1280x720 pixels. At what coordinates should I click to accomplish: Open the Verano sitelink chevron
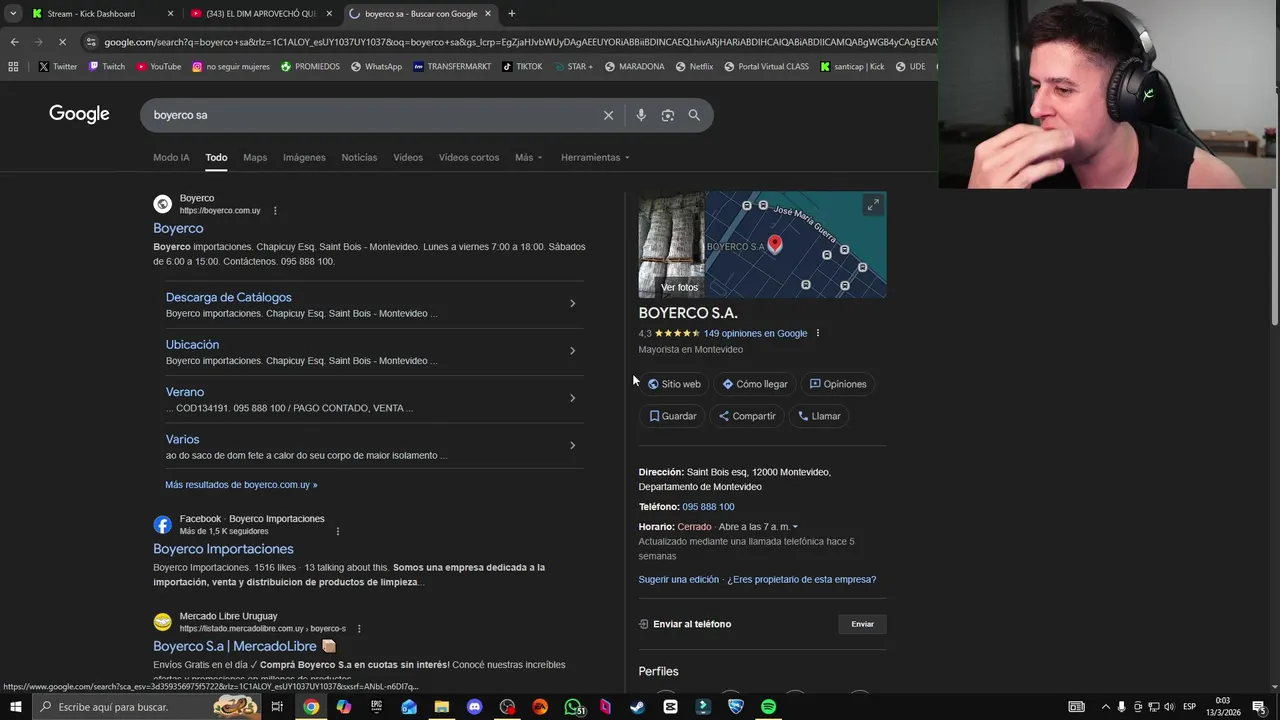click(572, 398)
